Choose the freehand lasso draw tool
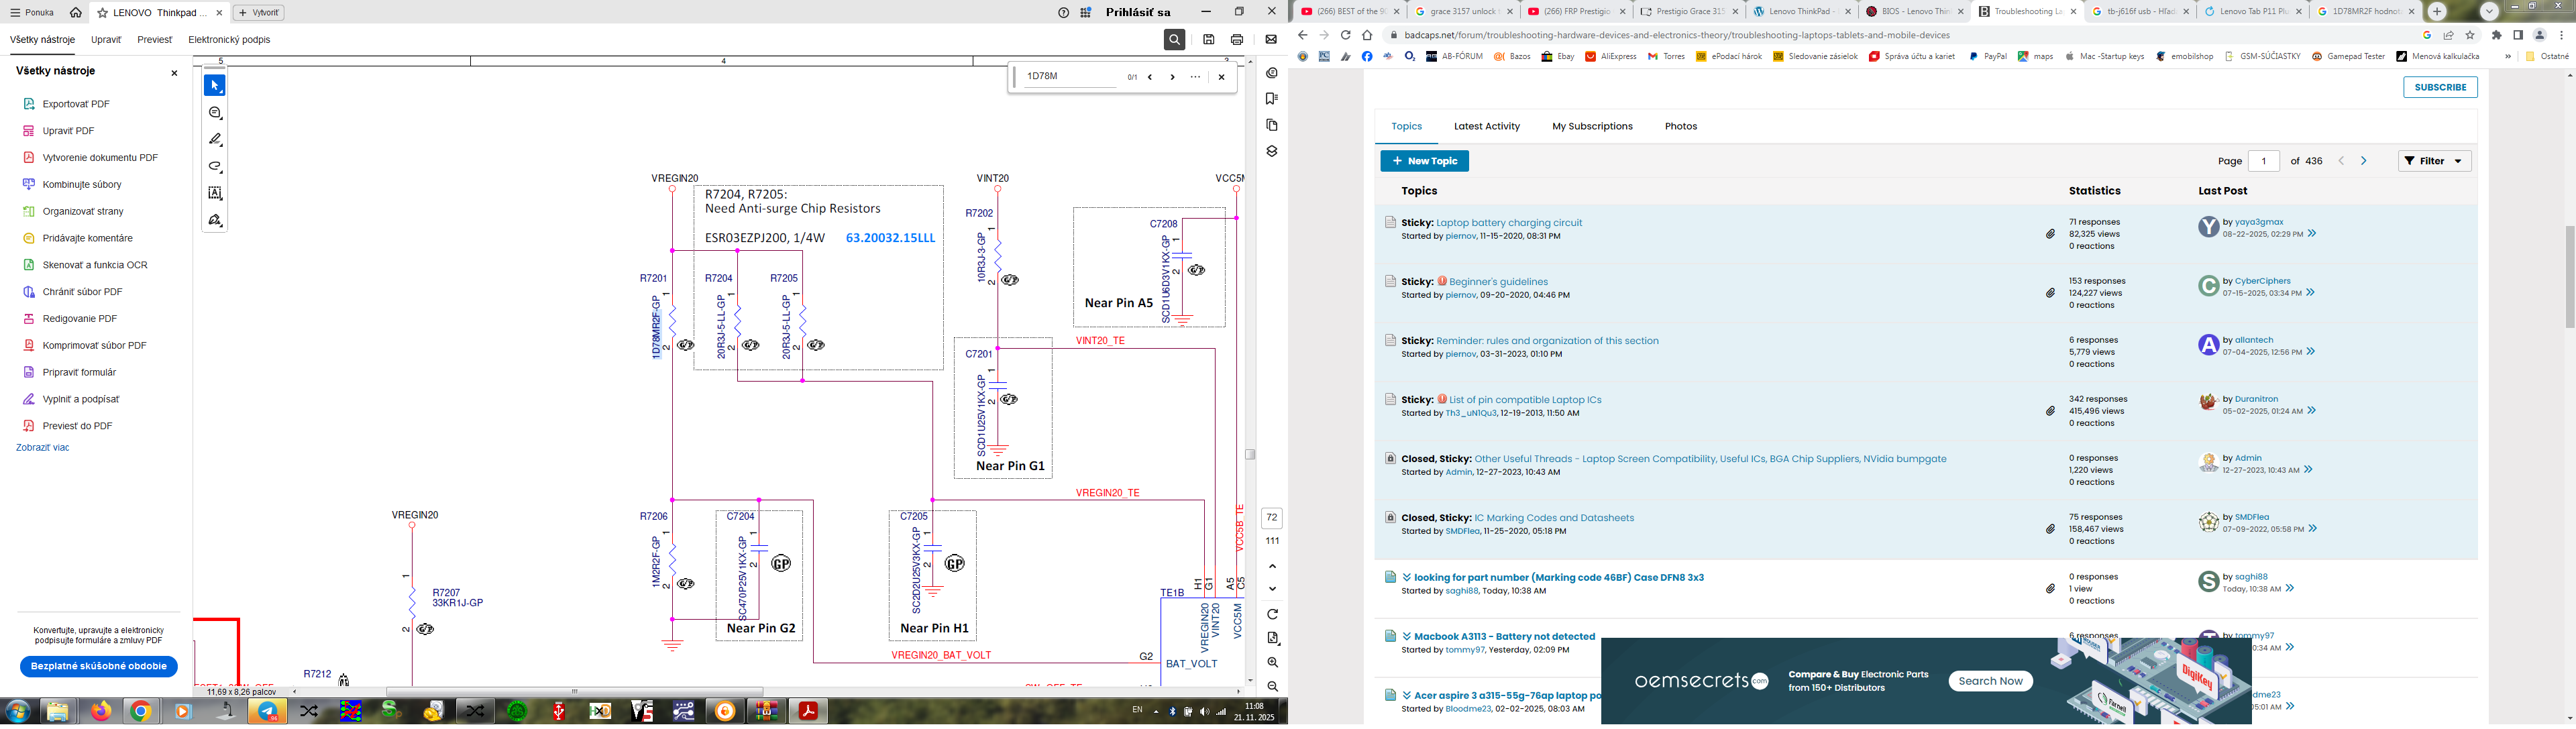The width and height of the screenshot is (2576, 729). (215, 167)
